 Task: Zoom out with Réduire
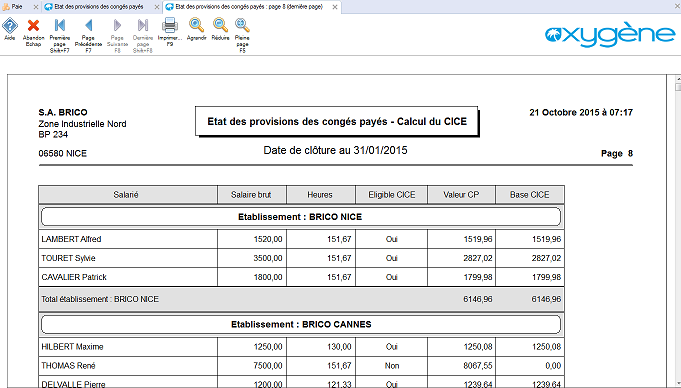coord(220,26)
